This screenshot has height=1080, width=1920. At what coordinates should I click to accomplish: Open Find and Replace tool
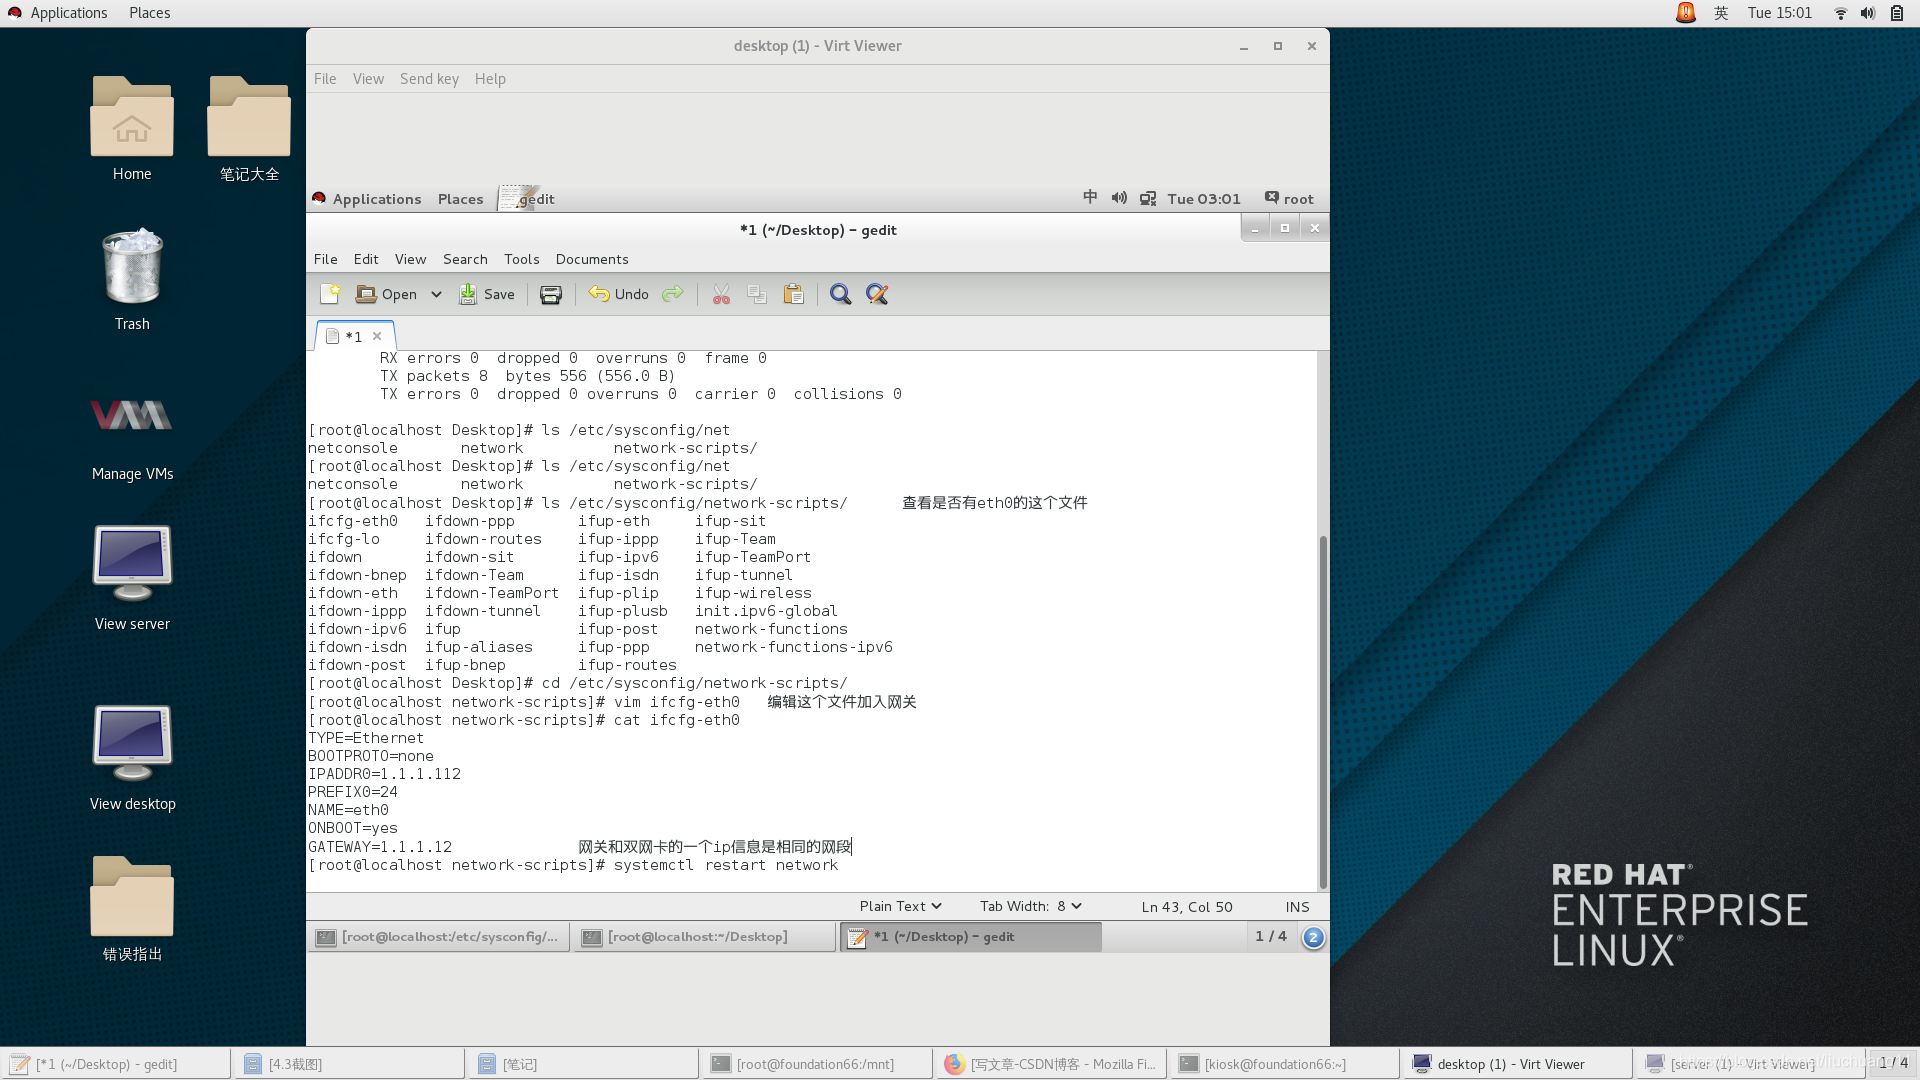[x=877, y=294]
